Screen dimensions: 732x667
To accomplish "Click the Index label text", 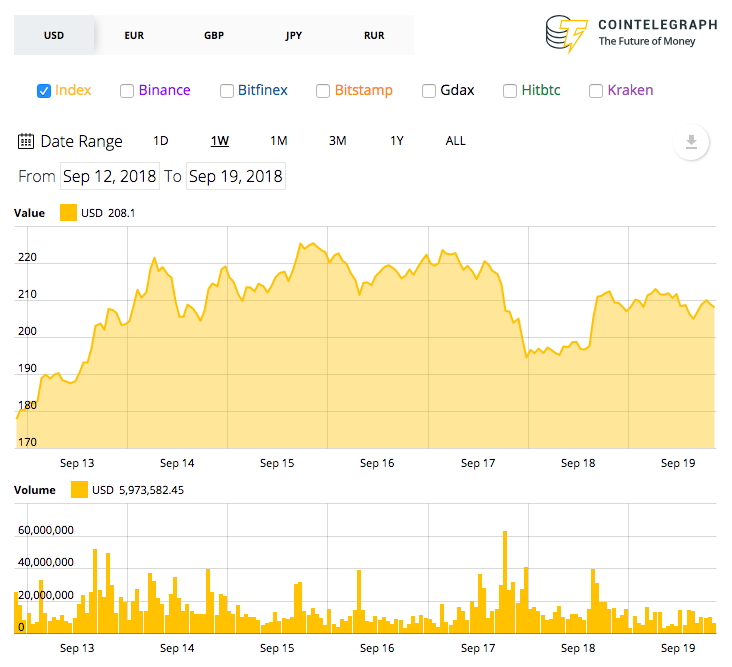I will coord(73,90).
